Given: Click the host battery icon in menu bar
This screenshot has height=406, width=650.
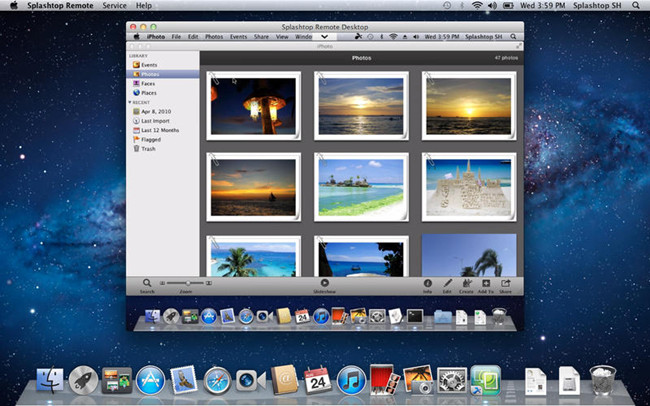Looking at the screenshot, I should [508, 5].
